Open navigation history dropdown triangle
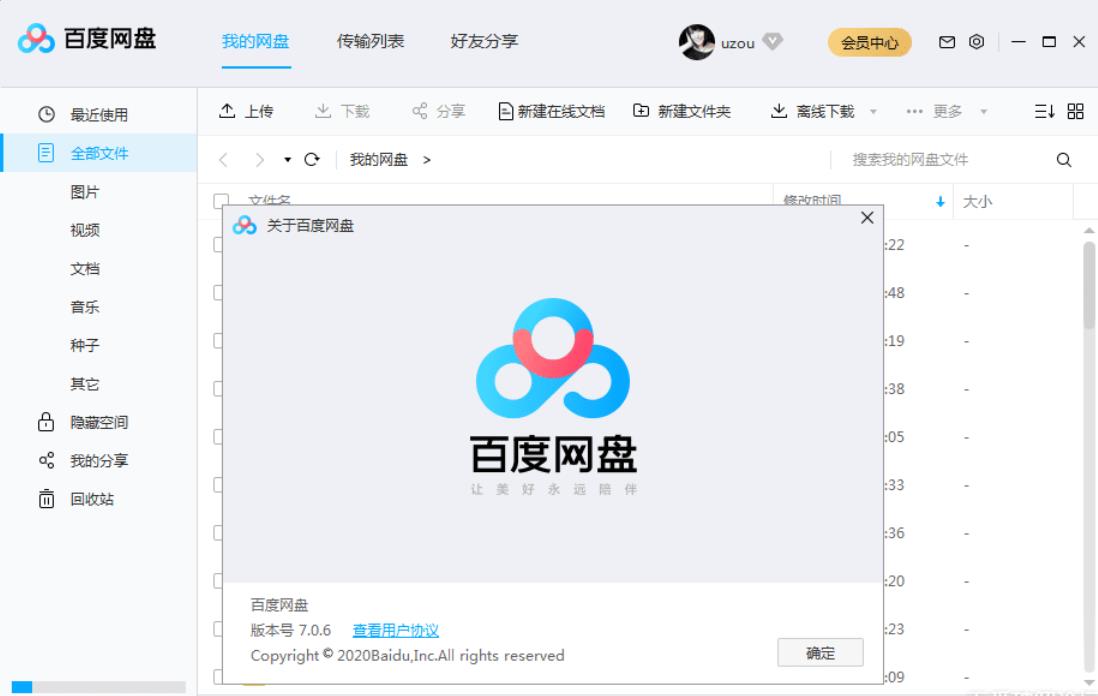Screen dimensions: 1098x696 (287, 160)
